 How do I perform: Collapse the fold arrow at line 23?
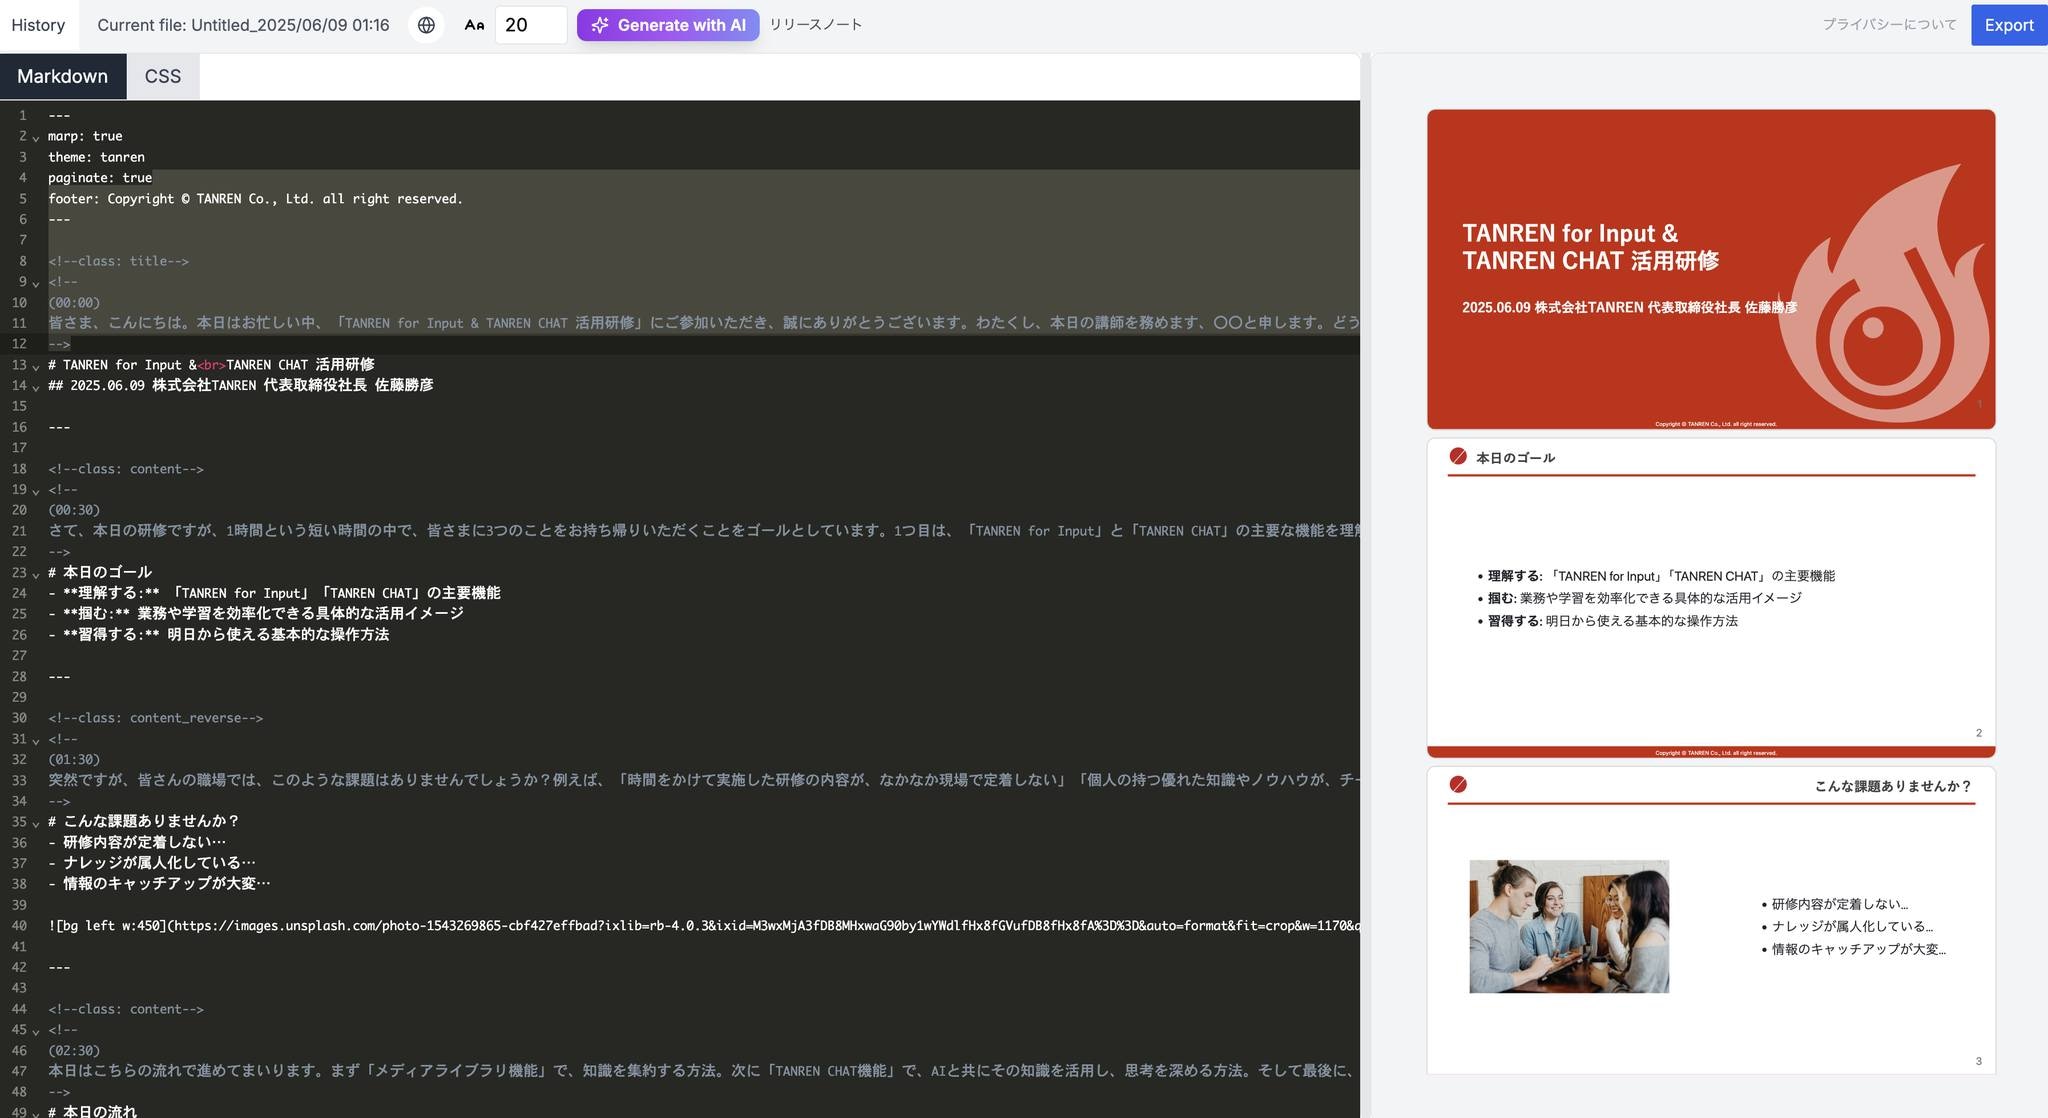[x=36, y=574]
